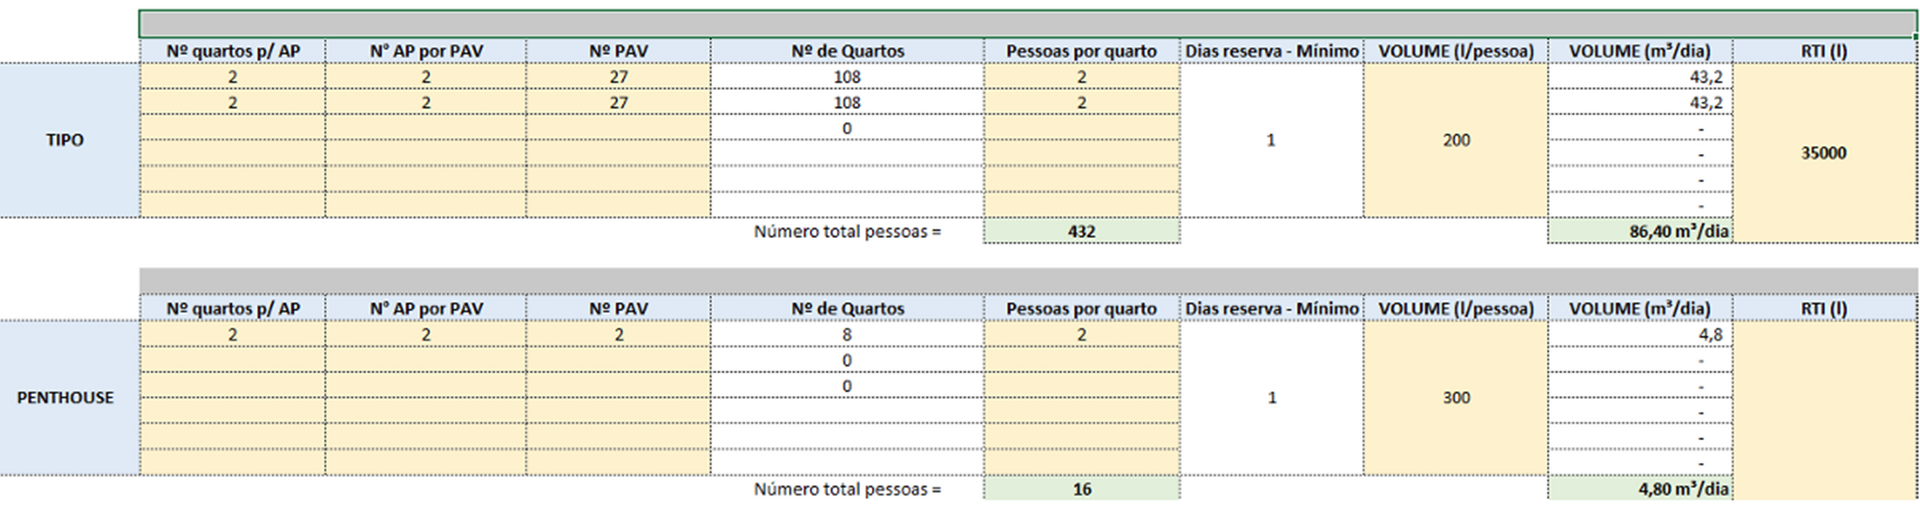Select the total pessoas cell showing 432
This screenshot has height=505, width=1920.
click(x=1081, y=231)
